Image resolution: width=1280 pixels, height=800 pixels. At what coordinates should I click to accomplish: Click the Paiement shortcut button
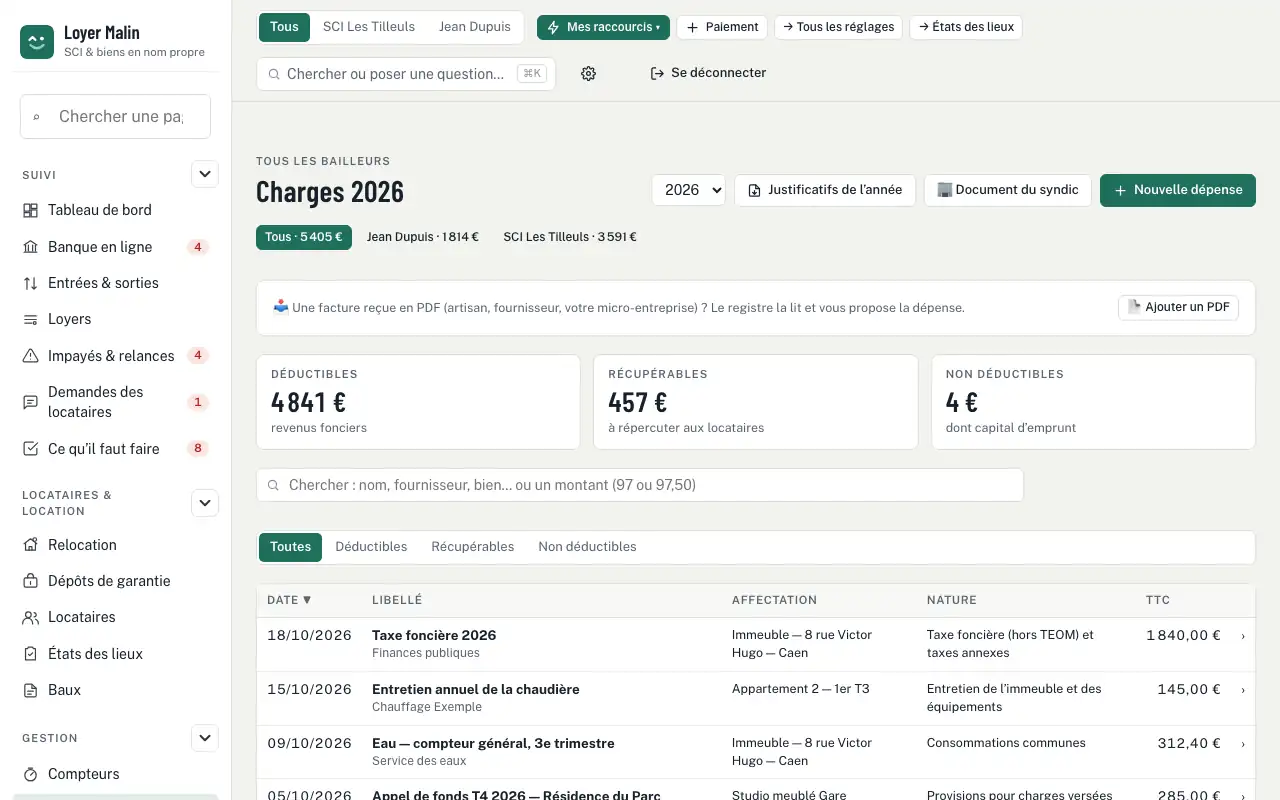pyautogui.click(x=722, y=27)
